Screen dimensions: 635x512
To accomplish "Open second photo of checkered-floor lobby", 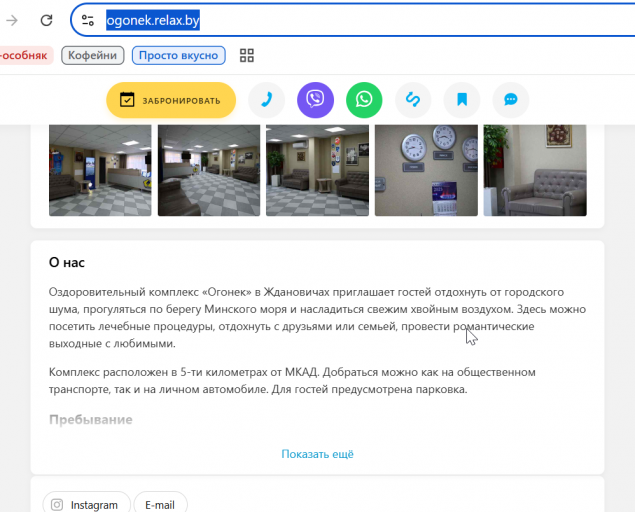I will [209, 170].
